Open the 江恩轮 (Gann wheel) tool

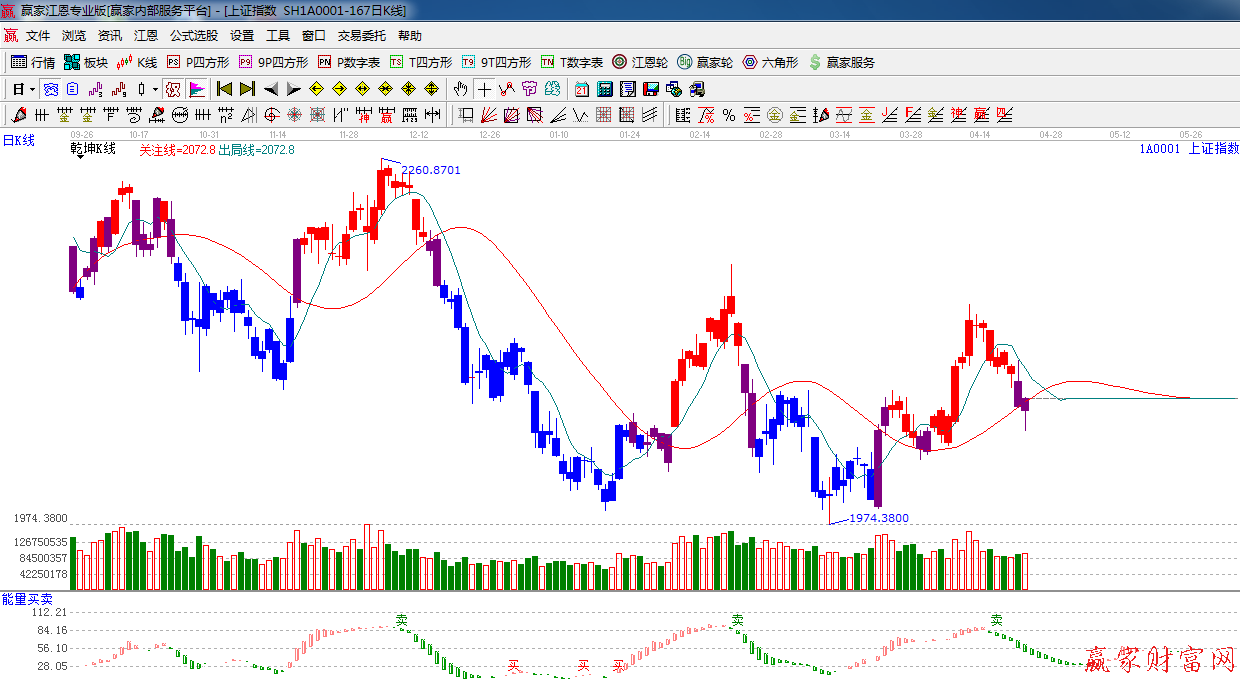click(x=639, y=62)
